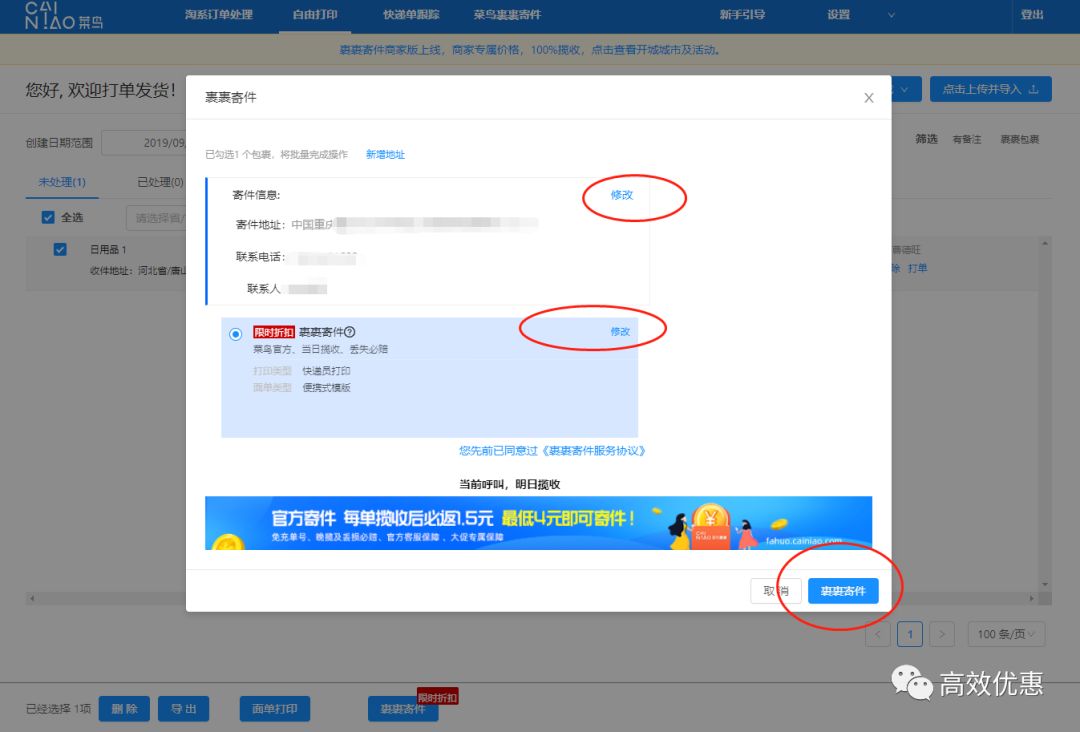Click the 删除 button in bottom bar
The image size is (1080, 732).
tap(124, 709)
